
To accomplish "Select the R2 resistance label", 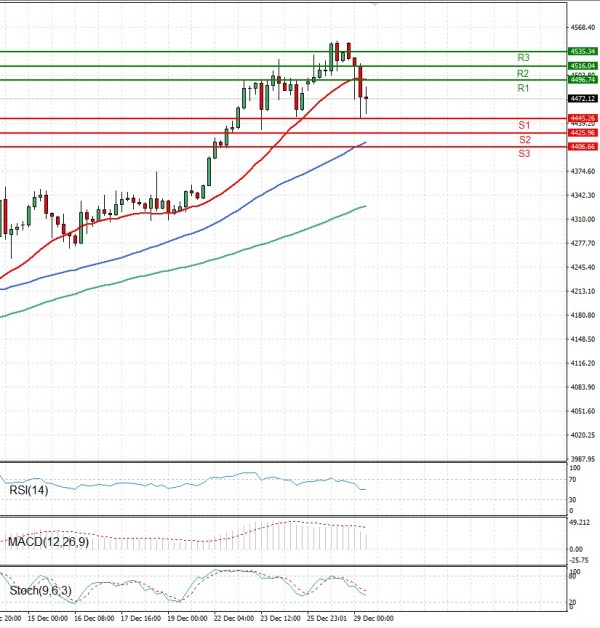I will tap(523, 74).
